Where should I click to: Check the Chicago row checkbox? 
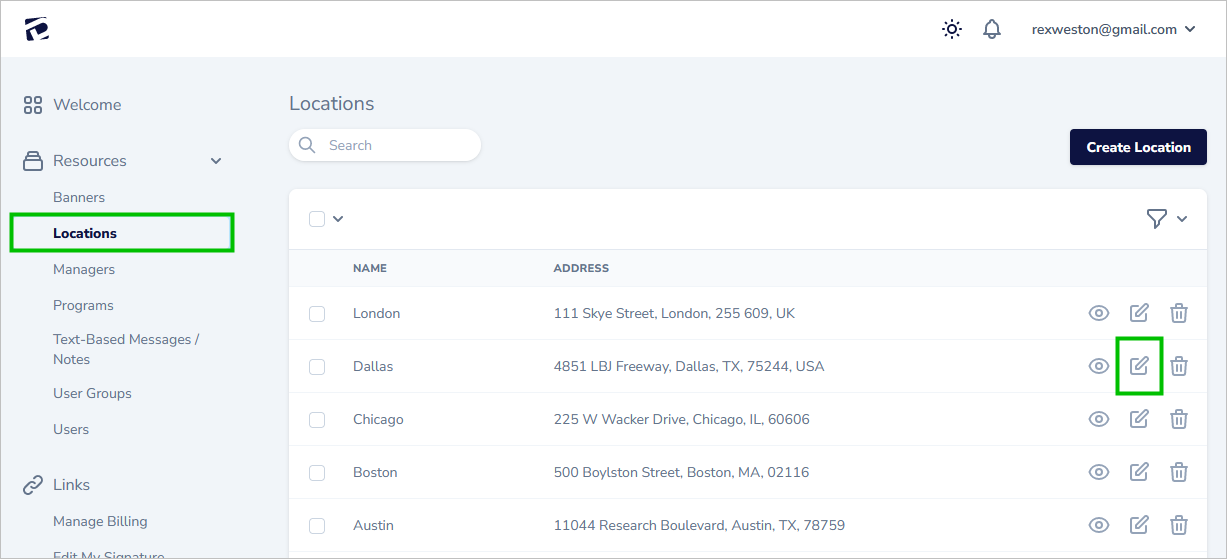317,419
